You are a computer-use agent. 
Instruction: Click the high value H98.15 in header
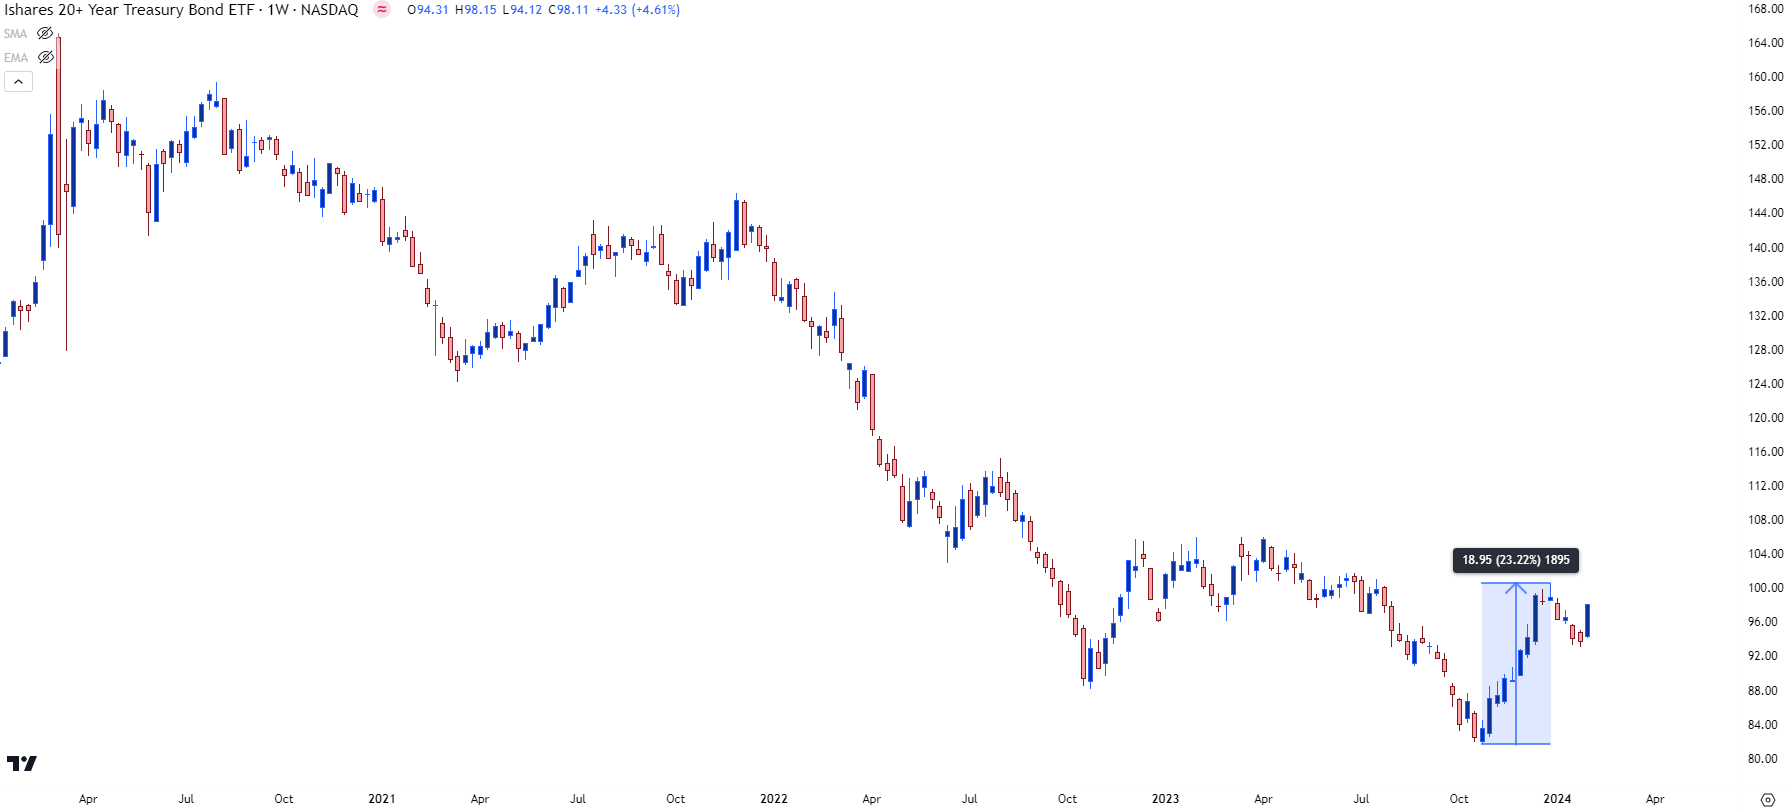coord(476,10)
